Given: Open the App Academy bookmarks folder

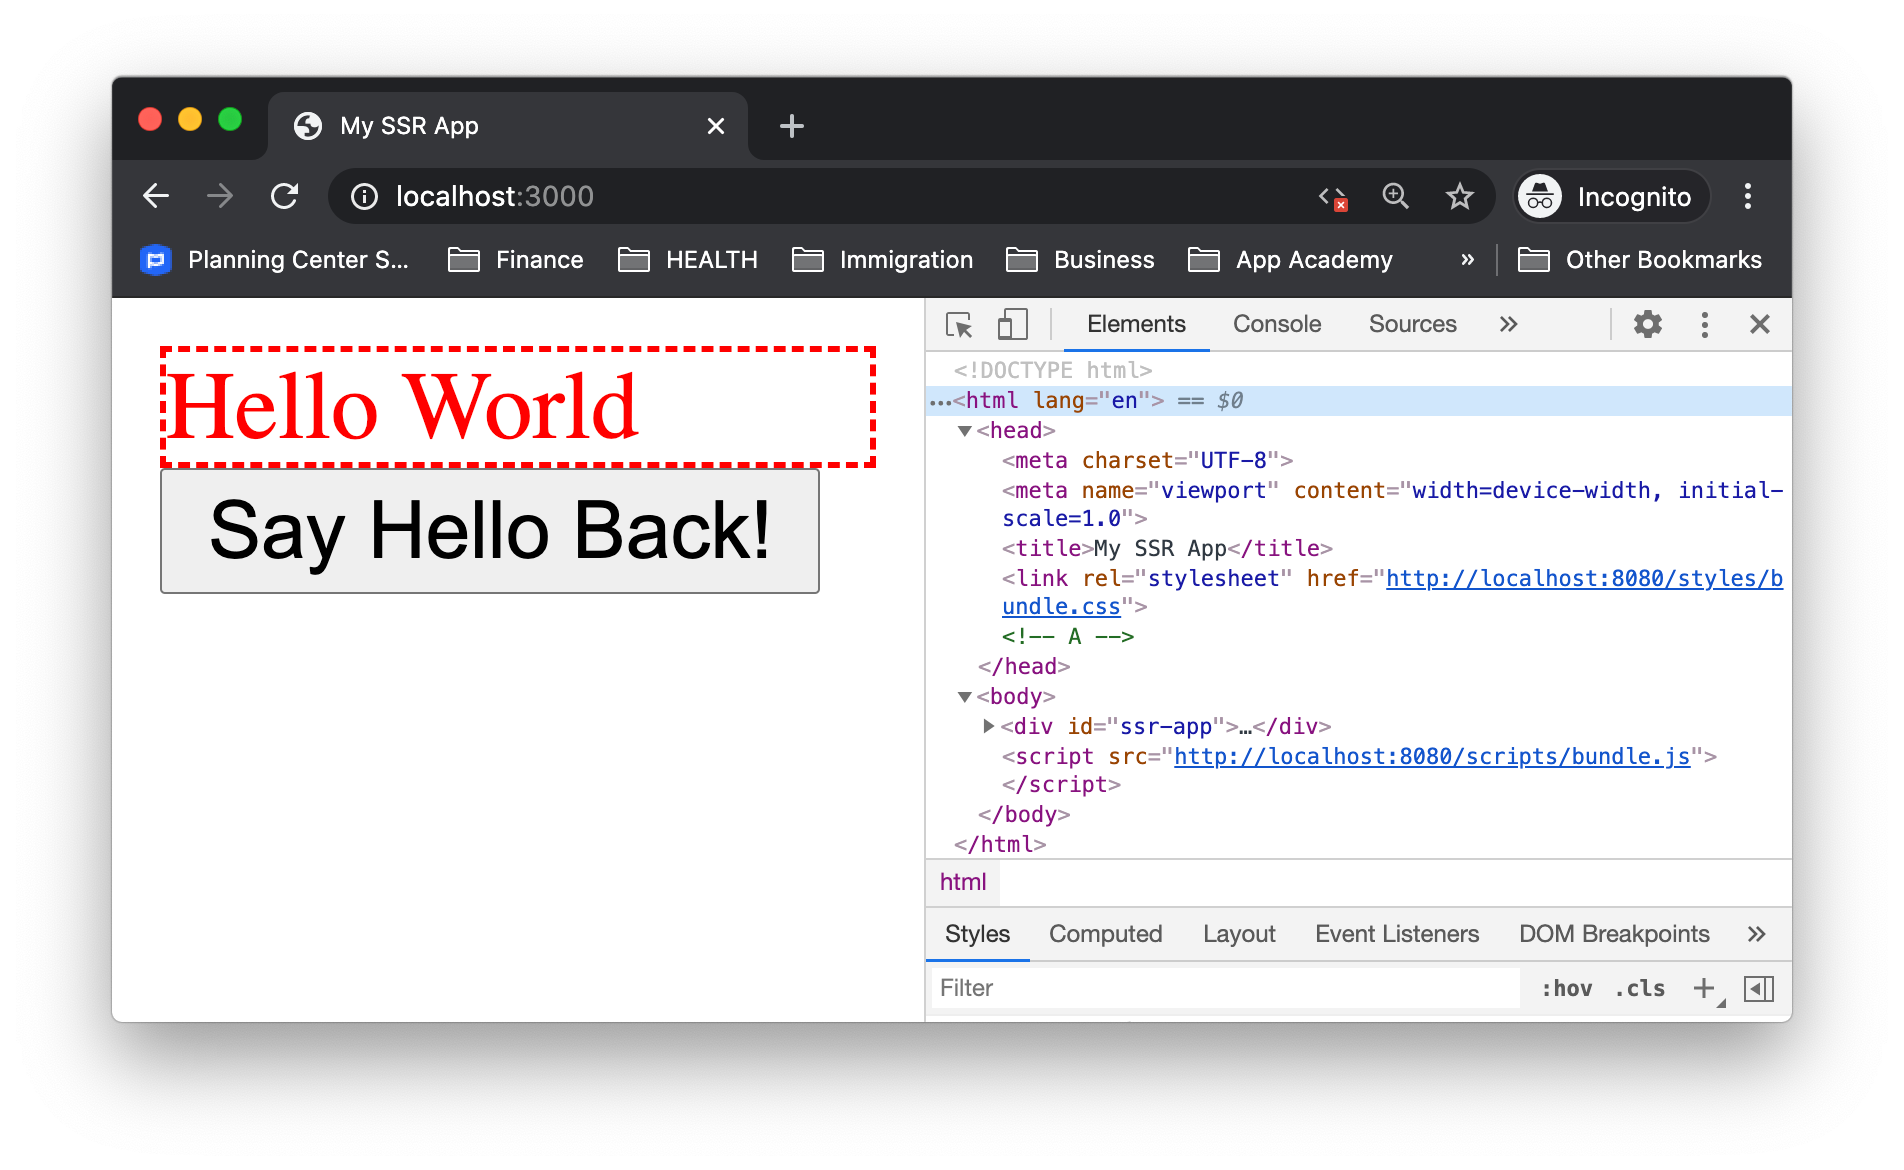Looking at the screenshot, I should pos(1290,260).
